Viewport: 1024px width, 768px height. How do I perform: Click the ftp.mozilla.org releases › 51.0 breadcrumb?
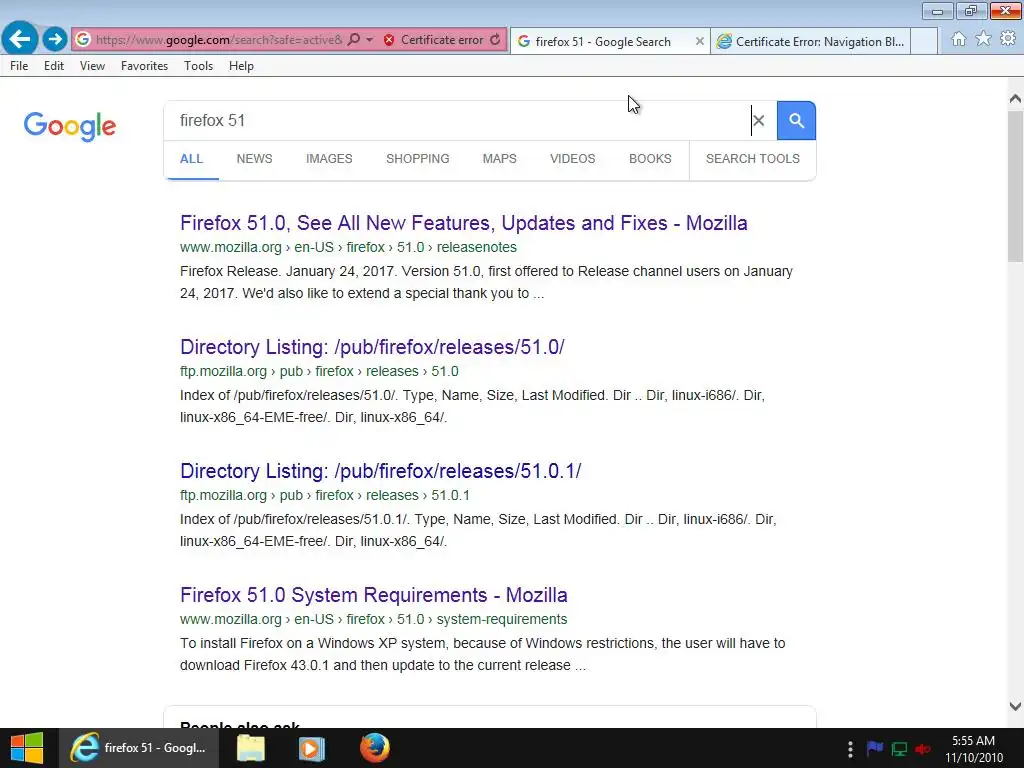coord(319,372)
